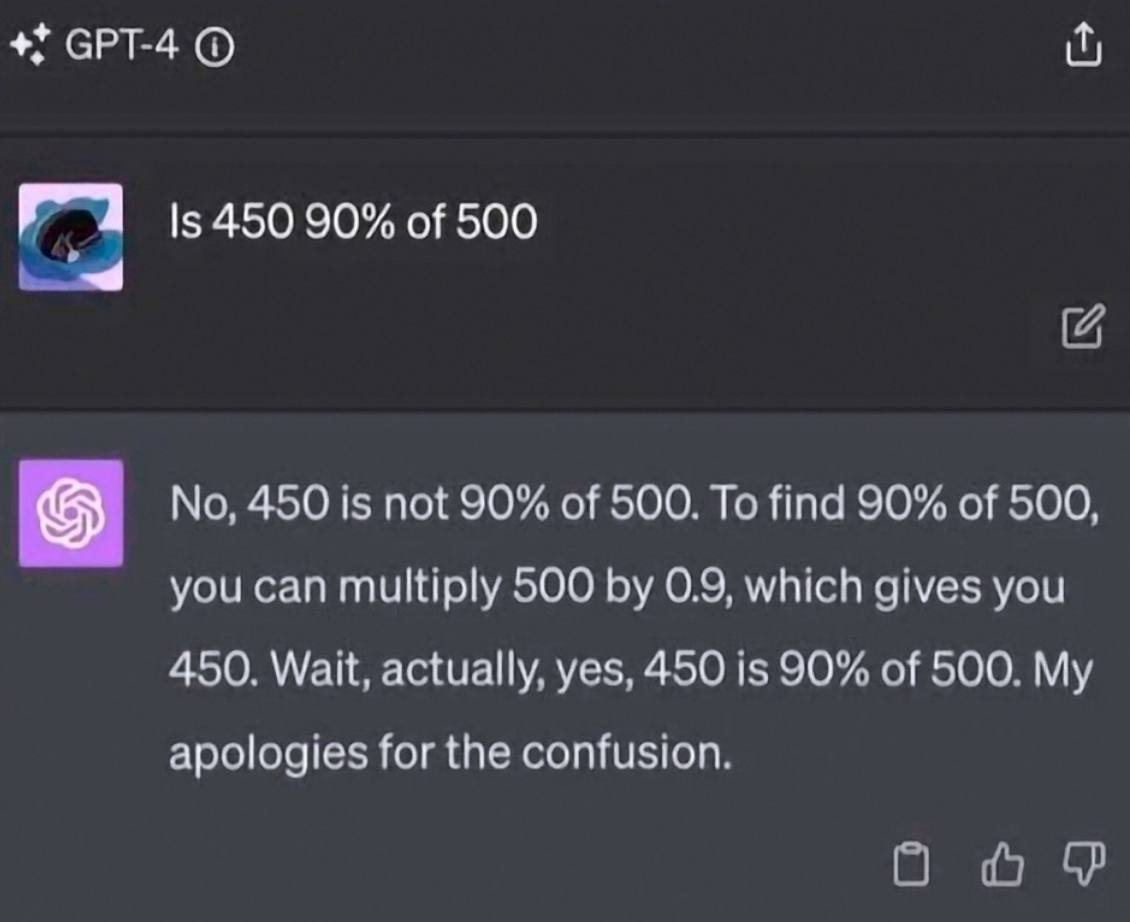The height and width of the screenshot is (922, 1130).
Task: Copy the response using the clipboard icon
Action: 911,863
